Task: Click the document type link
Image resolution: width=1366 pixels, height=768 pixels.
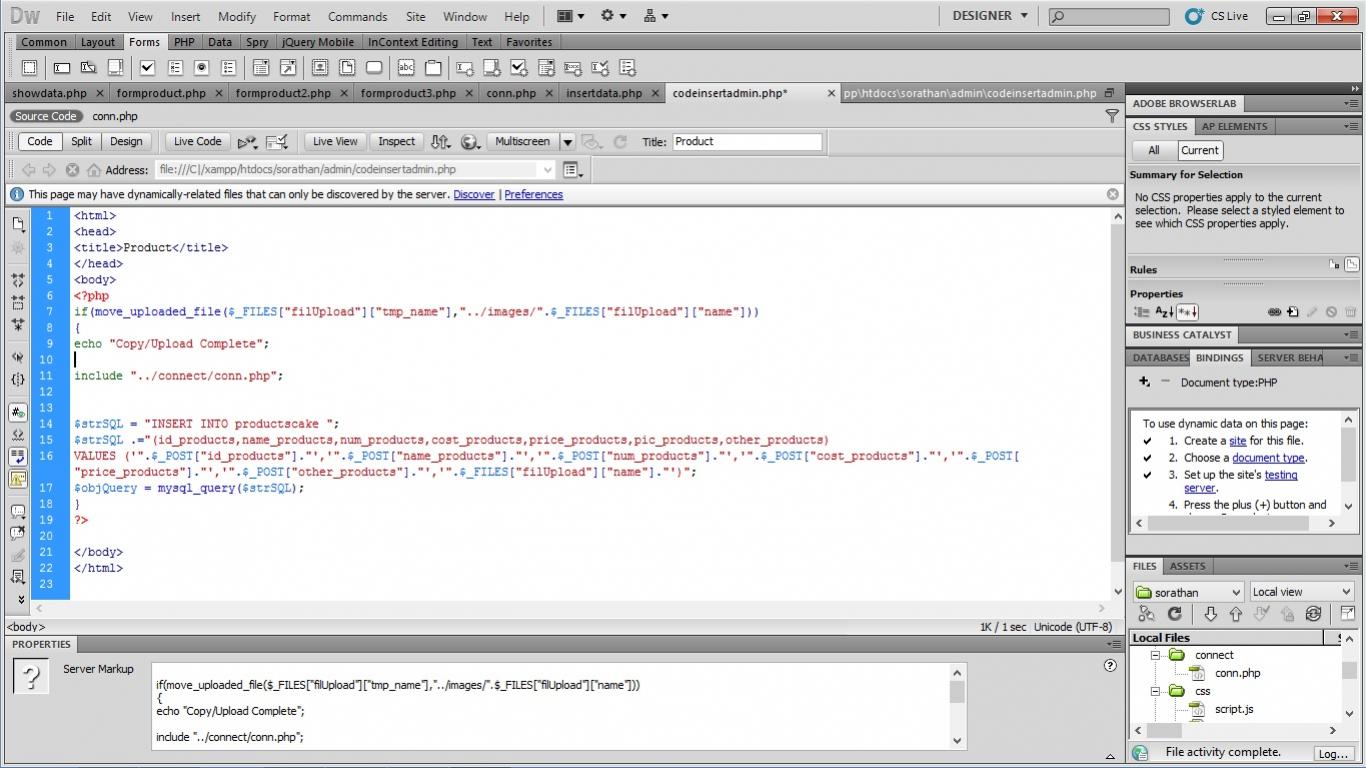Action: 1268,458
